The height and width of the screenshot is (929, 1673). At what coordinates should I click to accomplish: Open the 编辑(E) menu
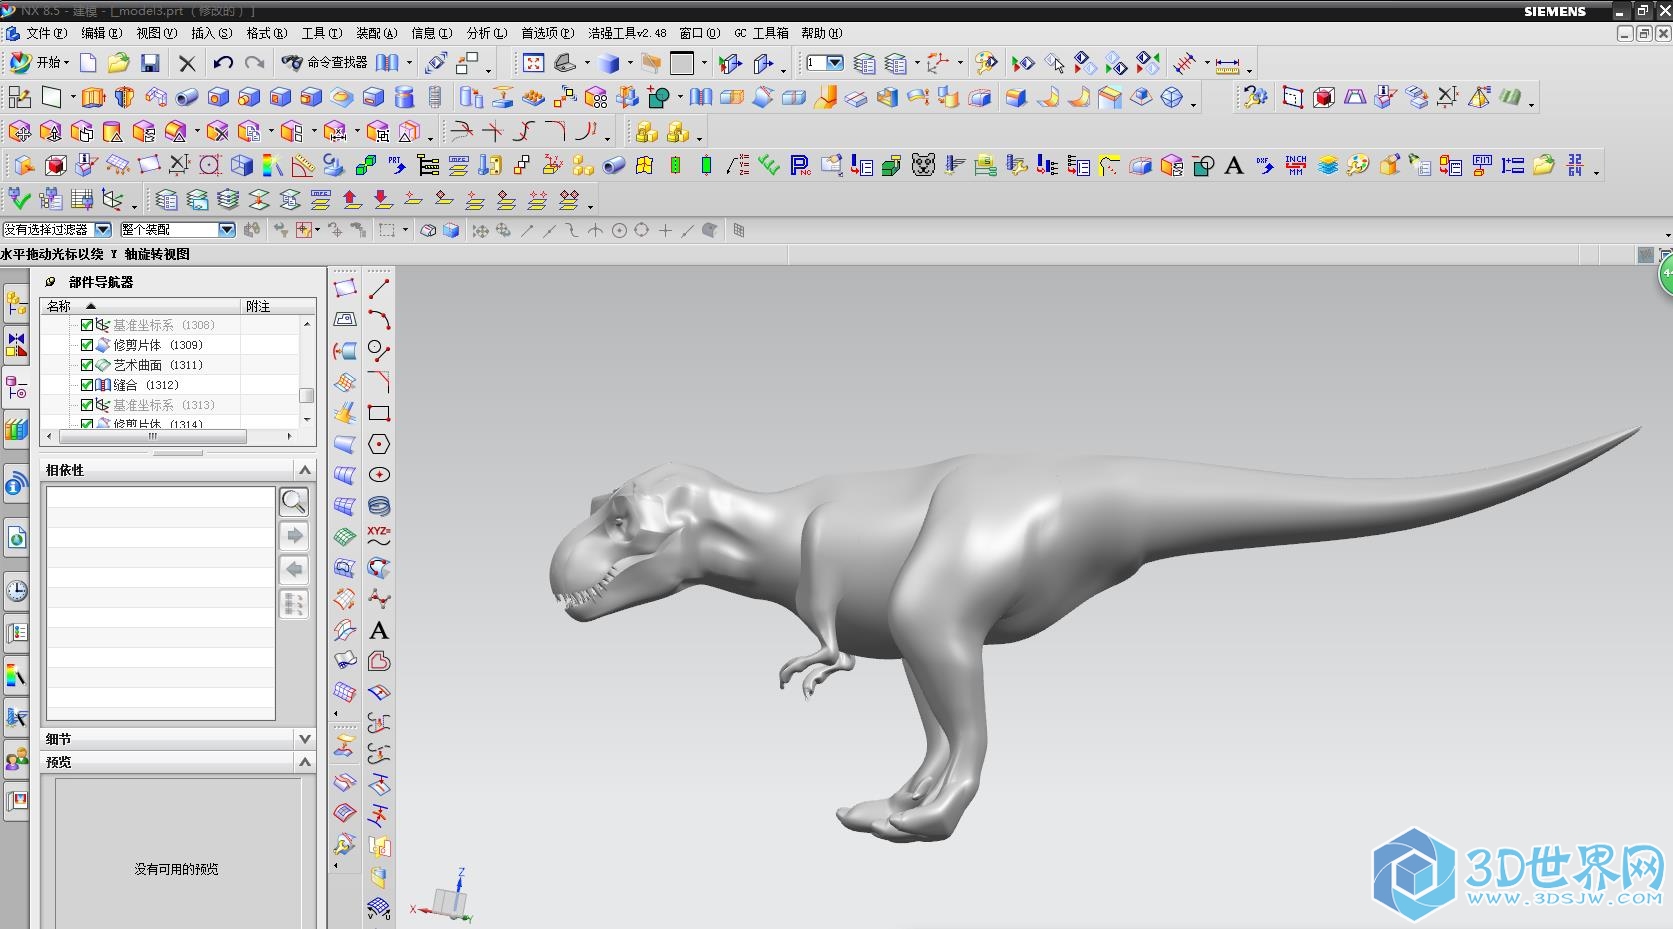point(101,33)
